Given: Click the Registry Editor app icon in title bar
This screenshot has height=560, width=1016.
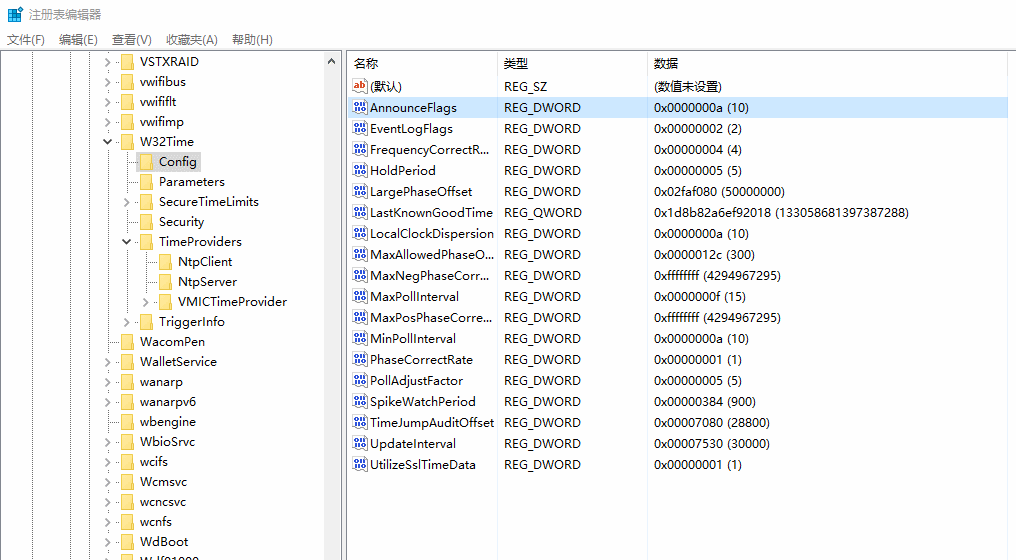Looking at the screenshot, I should coord(15,14).
